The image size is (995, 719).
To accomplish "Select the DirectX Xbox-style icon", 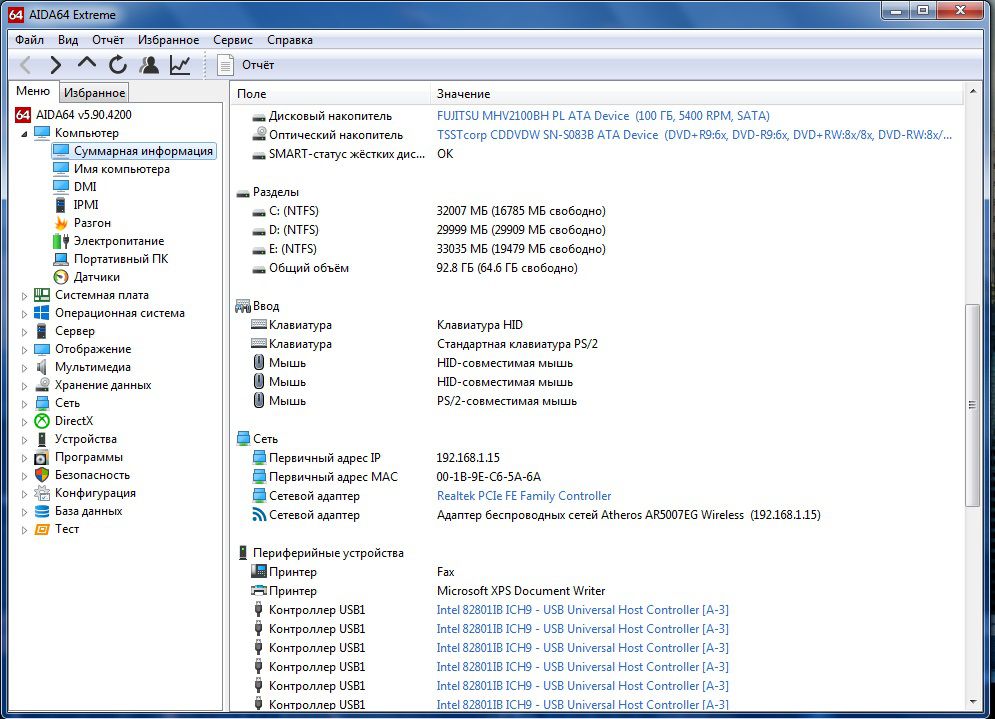I will (x=42, y=421).
